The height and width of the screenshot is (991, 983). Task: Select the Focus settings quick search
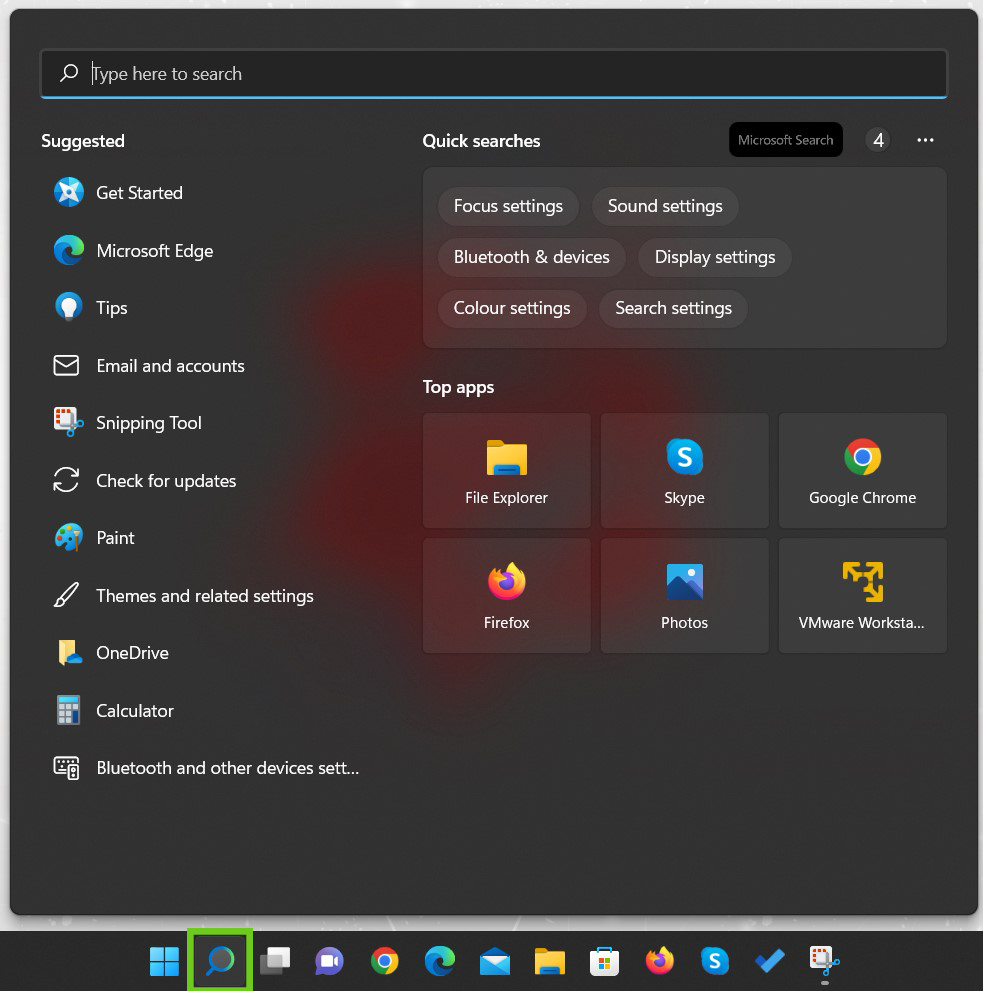pyautogui.click(x=508, y=206)
